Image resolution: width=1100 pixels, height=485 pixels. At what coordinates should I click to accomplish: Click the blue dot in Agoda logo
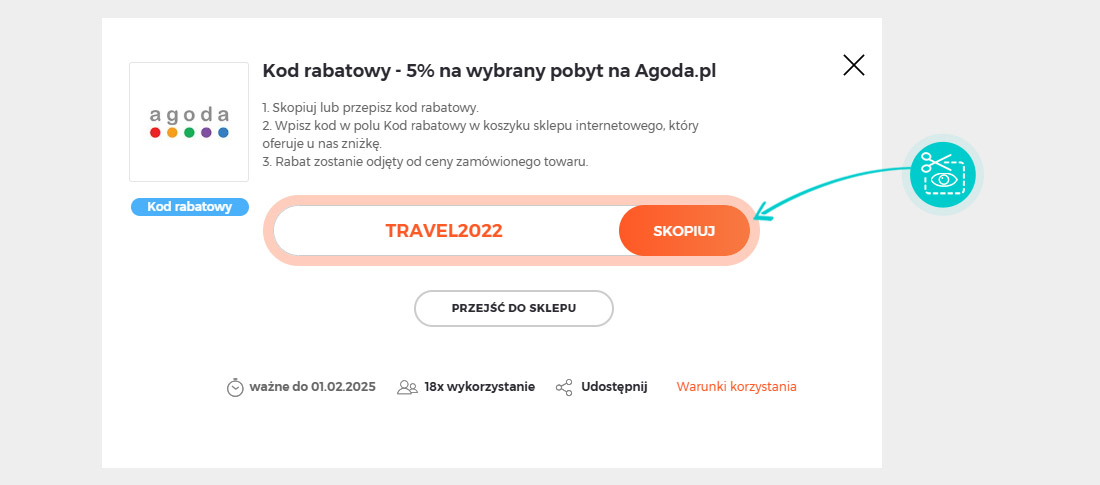point(223,133)
